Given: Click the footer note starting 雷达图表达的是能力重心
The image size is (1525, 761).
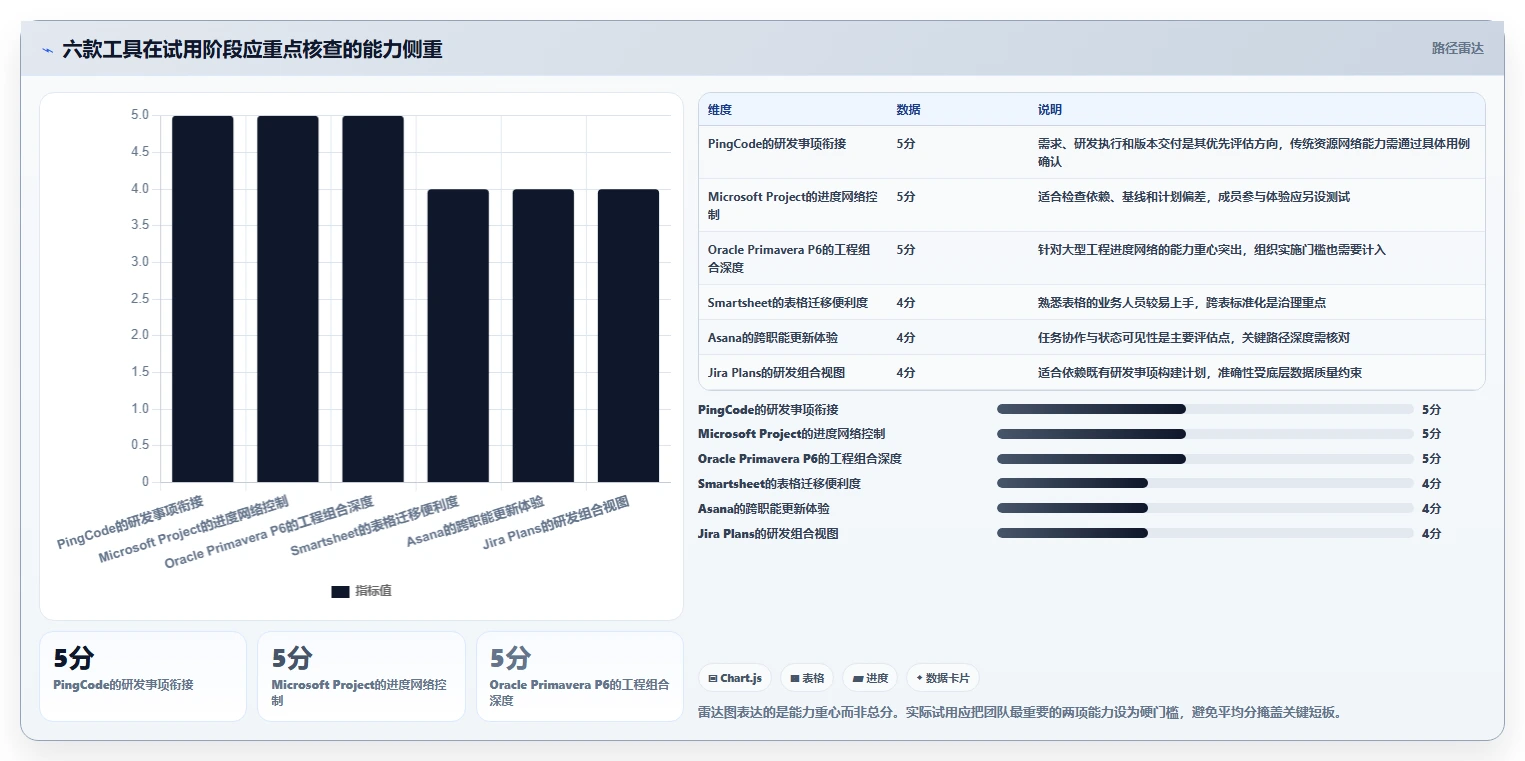Looking at the screenshot, I should (x=1019, y=712).
